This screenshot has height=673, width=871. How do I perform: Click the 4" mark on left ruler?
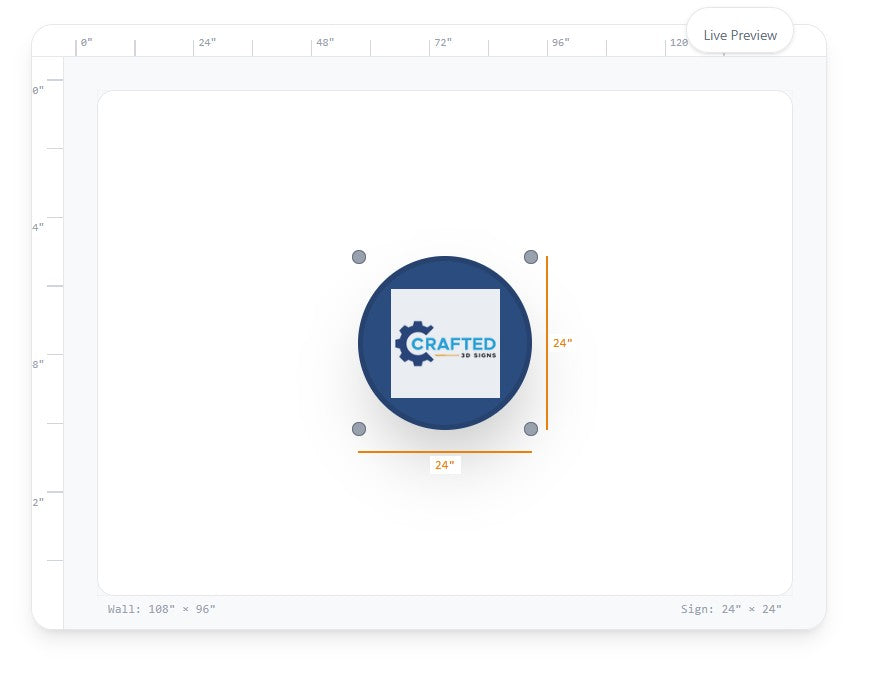(38, 227)
